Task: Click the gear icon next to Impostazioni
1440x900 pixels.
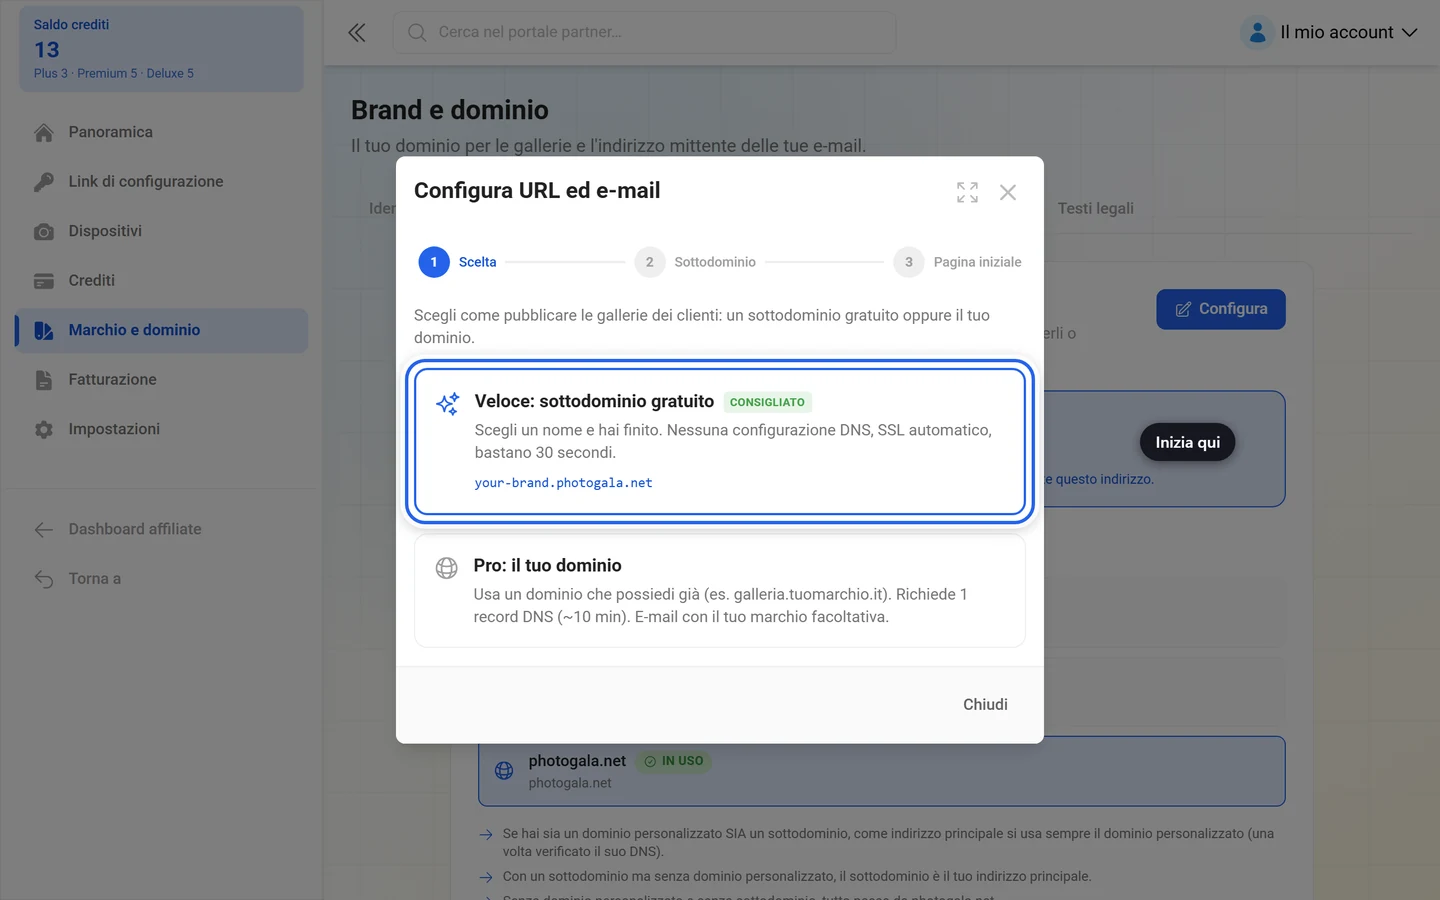Action: [44, 429]
